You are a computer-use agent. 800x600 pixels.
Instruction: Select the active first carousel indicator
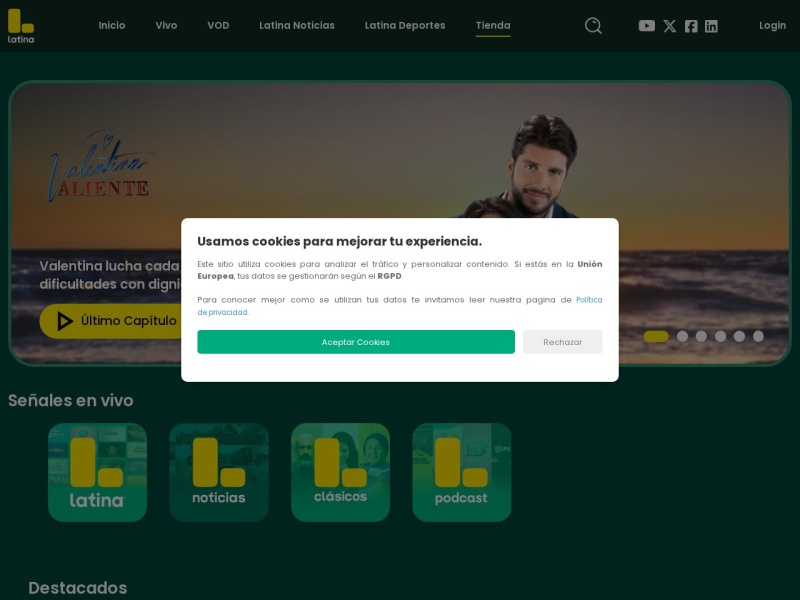pyautogui.click(x=656, y=336)
